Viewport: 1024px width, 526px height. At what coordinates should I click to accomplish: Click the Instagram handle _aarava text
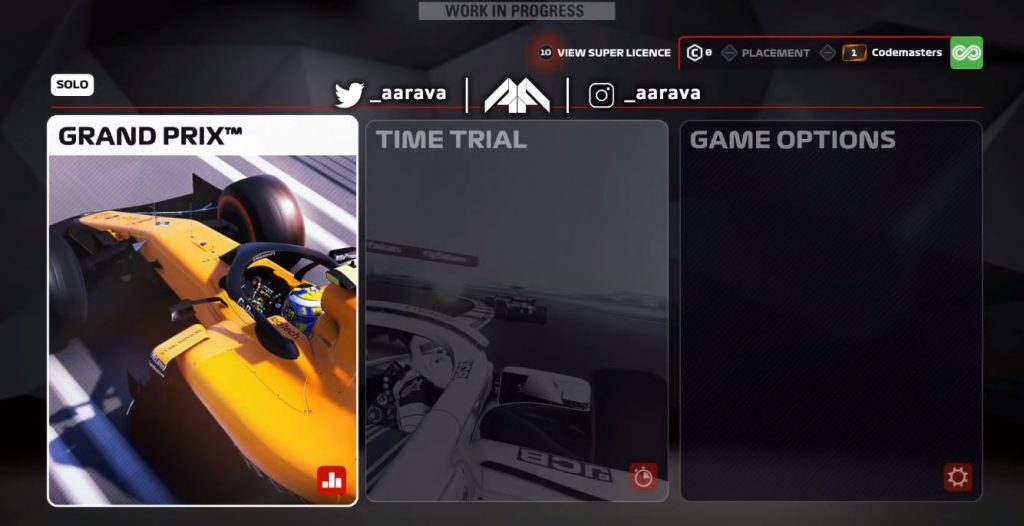[x=662, y=93]
